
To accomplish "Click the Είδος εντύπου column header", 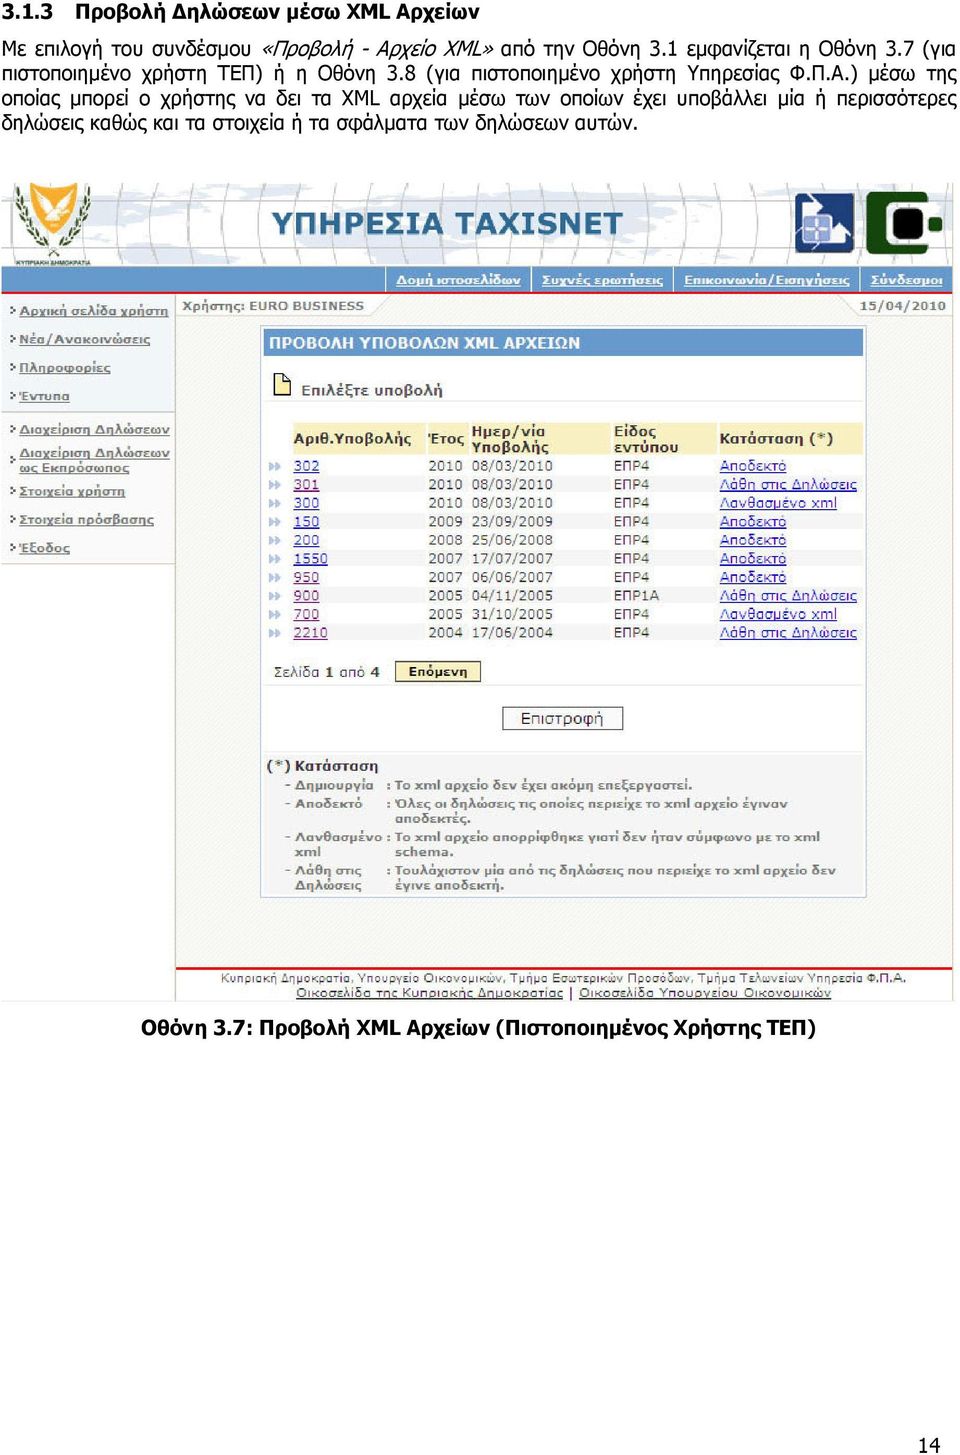I will tap(646, 439).
